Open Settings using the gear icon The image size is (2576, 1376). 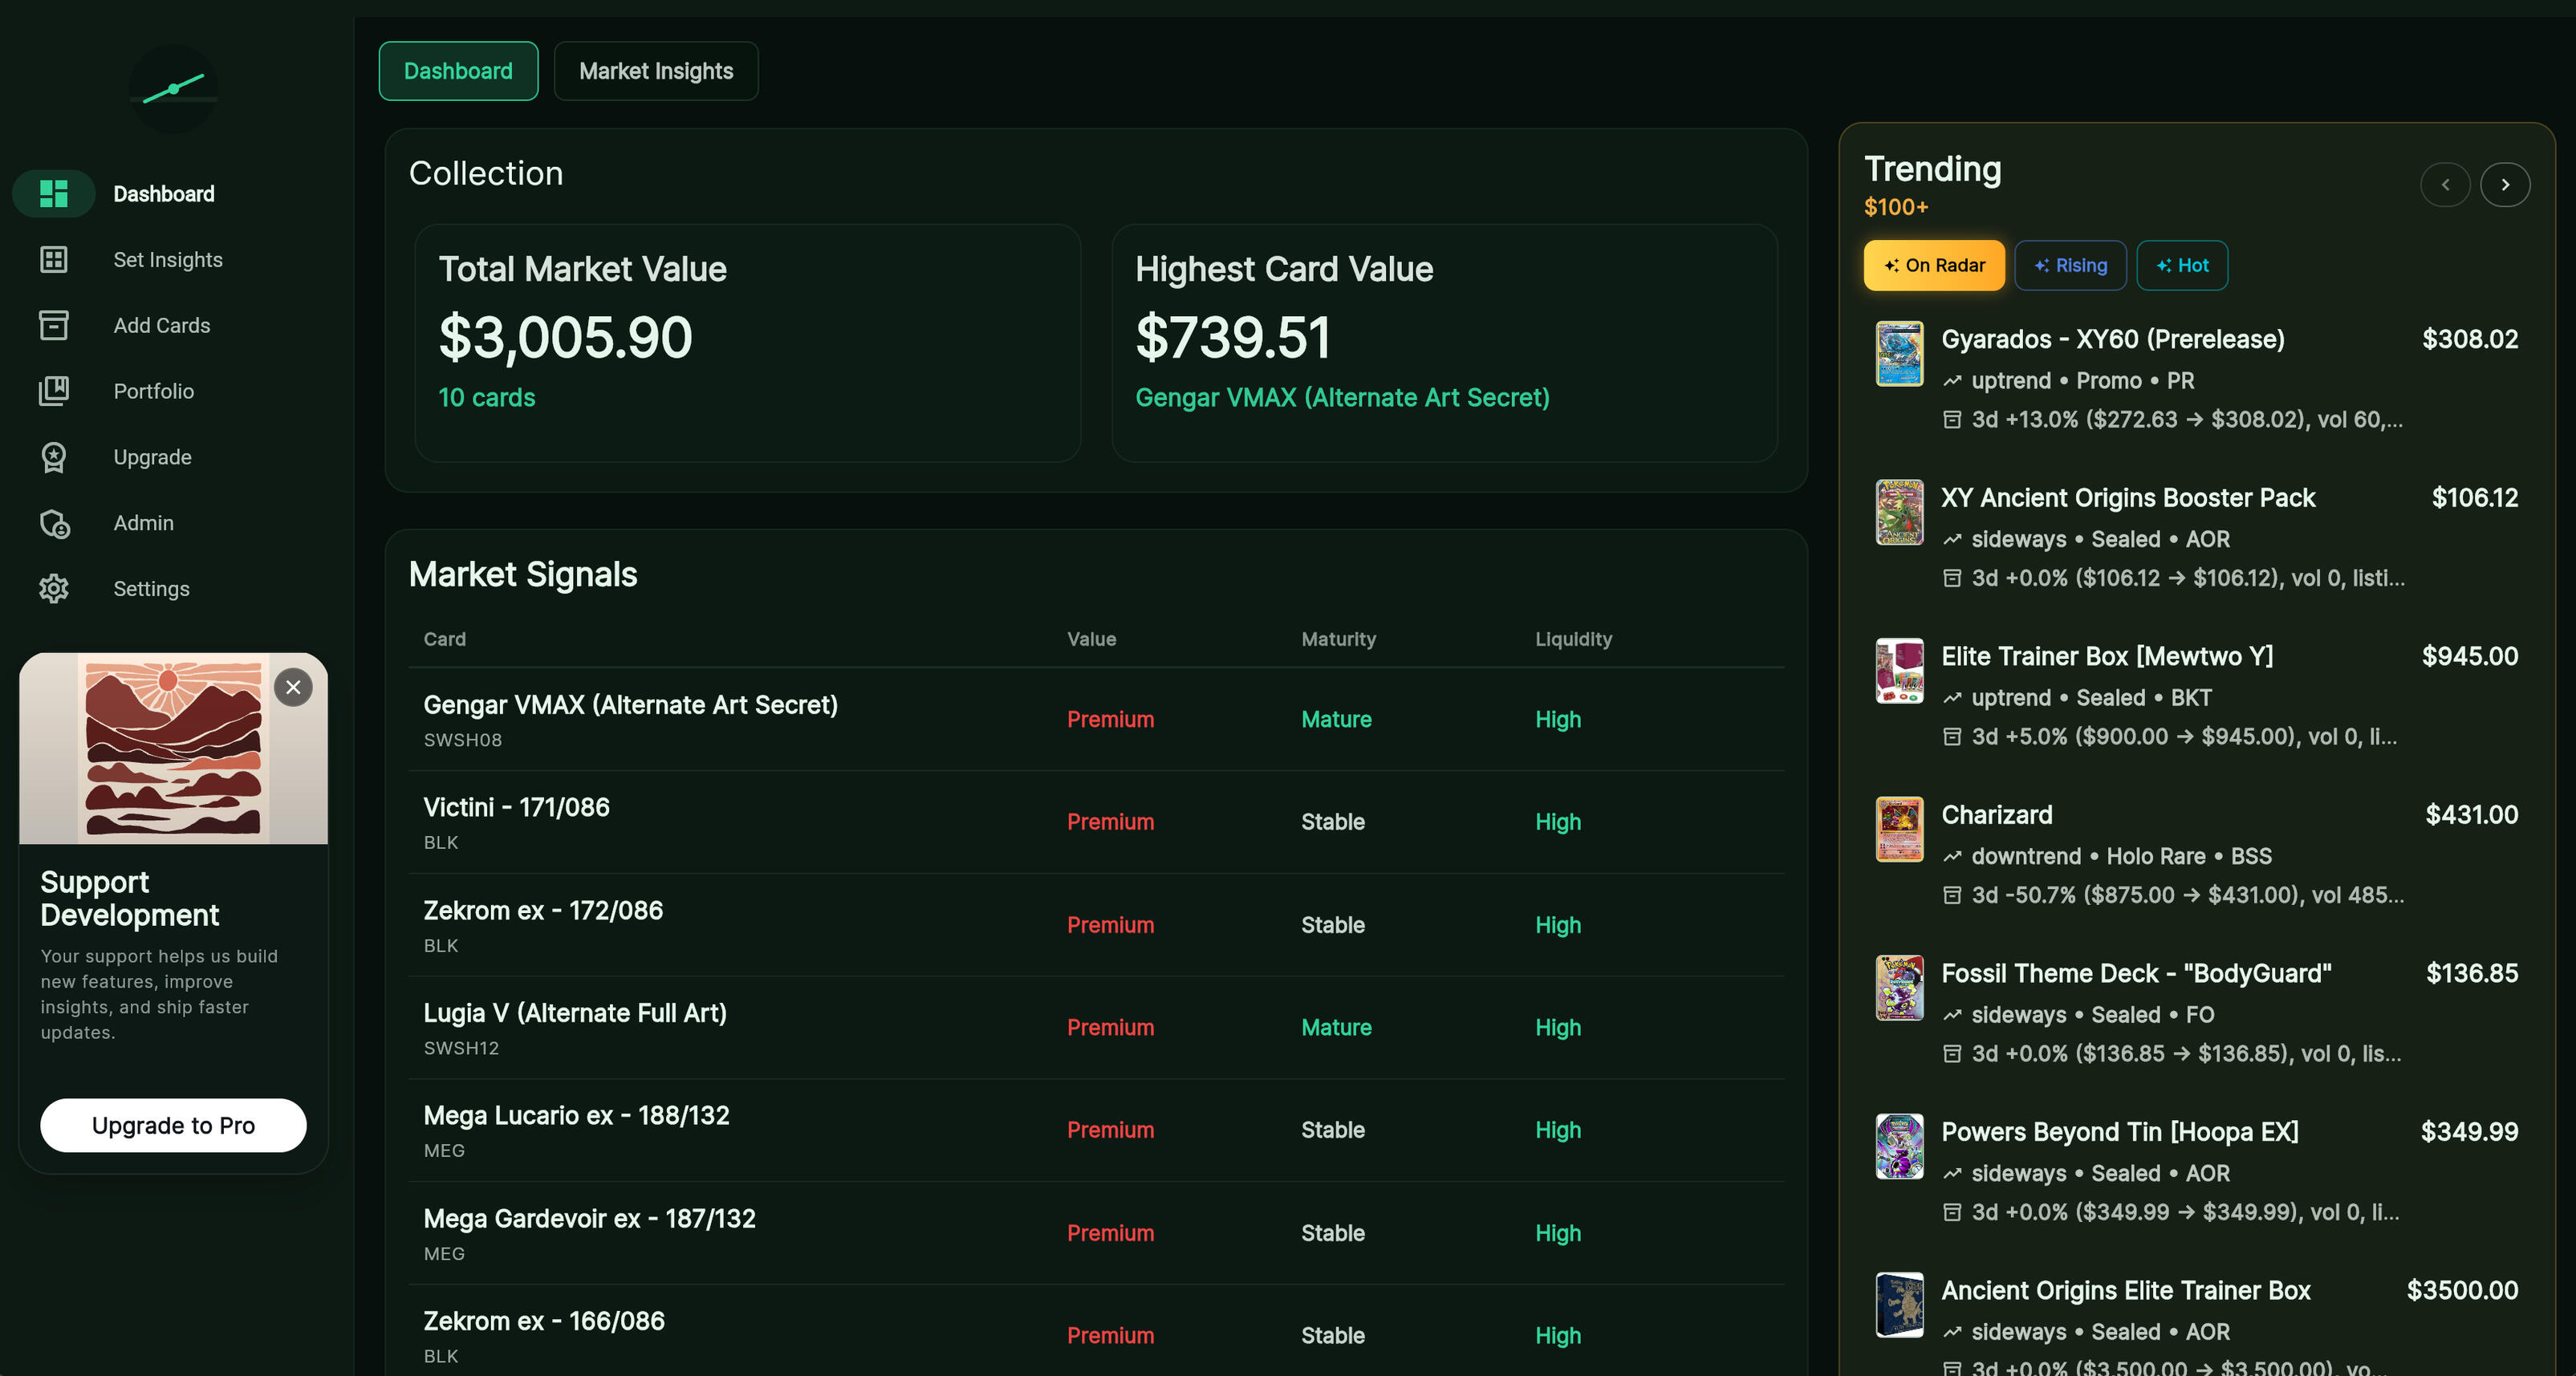pyautogui.click(x=54, y=589)
